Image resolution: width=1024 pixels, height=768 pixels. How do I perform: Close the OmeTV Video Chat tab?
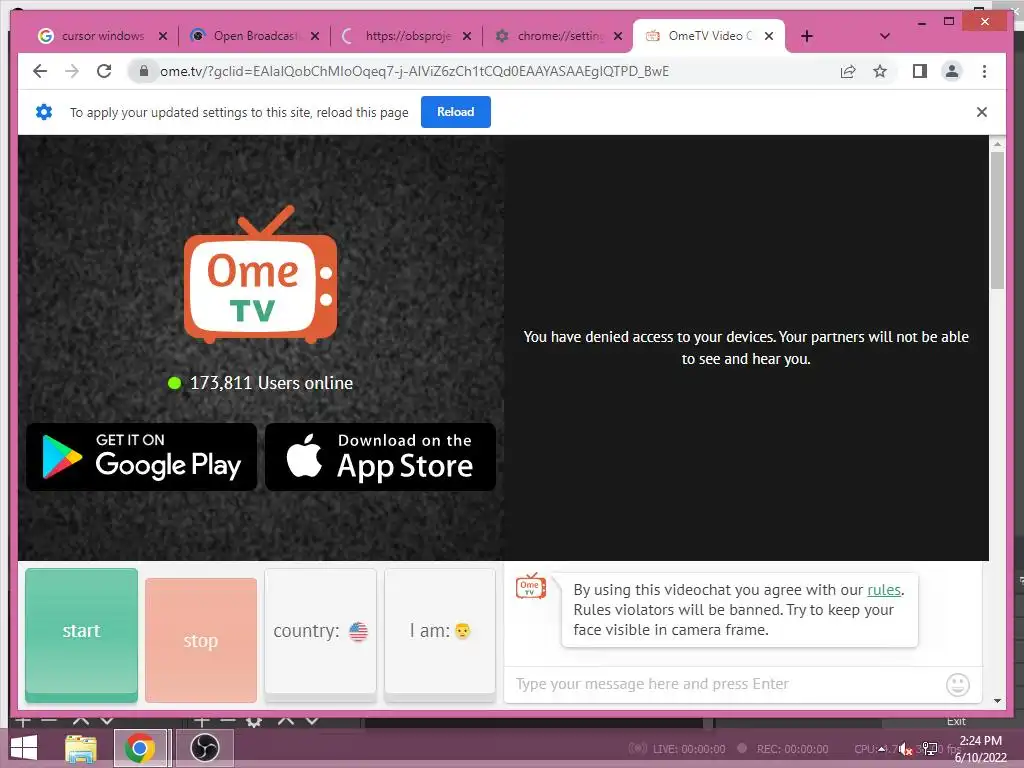click(769, 36)
